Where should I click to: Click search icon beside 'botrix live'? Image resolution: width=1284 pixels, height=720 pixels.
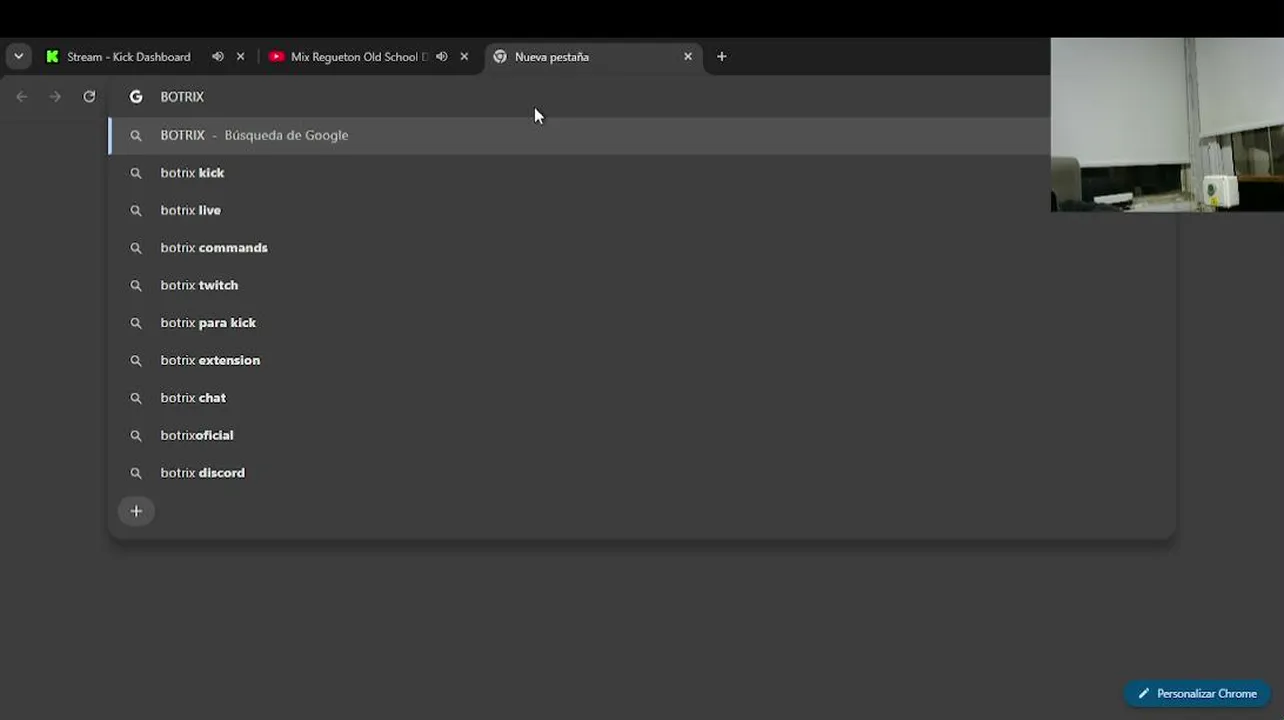coord(136,210)
